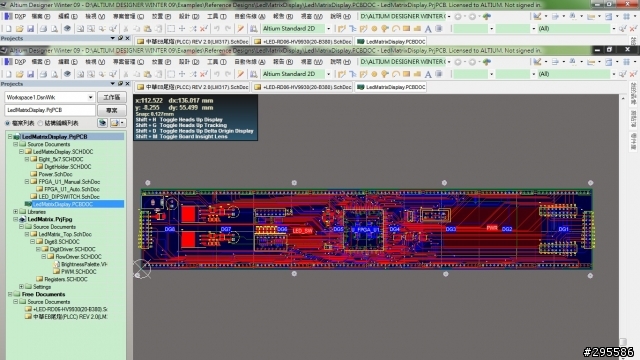Open (All) filter dropdown in front window
The width and height of the screenshot is (640, 360).
(x=613, y=74)
